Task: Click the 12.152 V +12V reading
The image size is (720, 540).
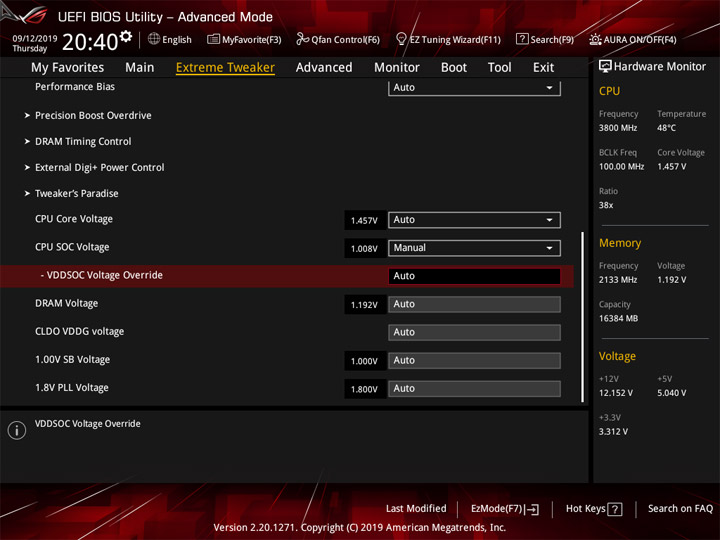Action: (615, 393)
